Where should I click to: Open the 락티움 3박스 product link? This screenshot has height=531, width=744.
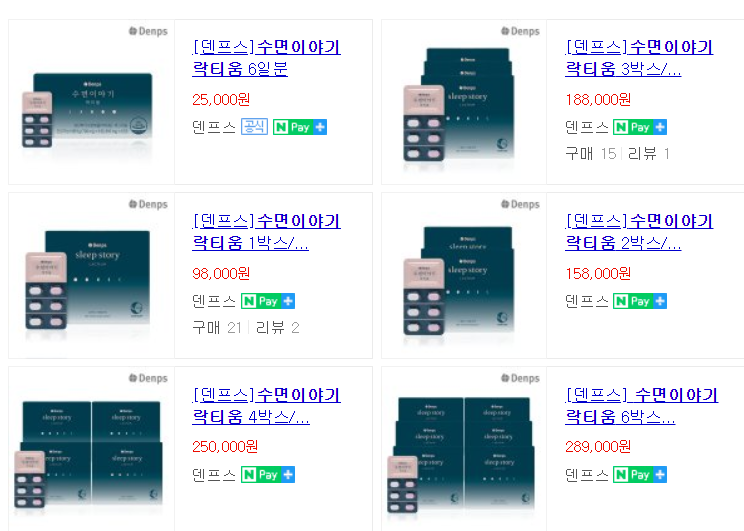click(x=639, y=58)
